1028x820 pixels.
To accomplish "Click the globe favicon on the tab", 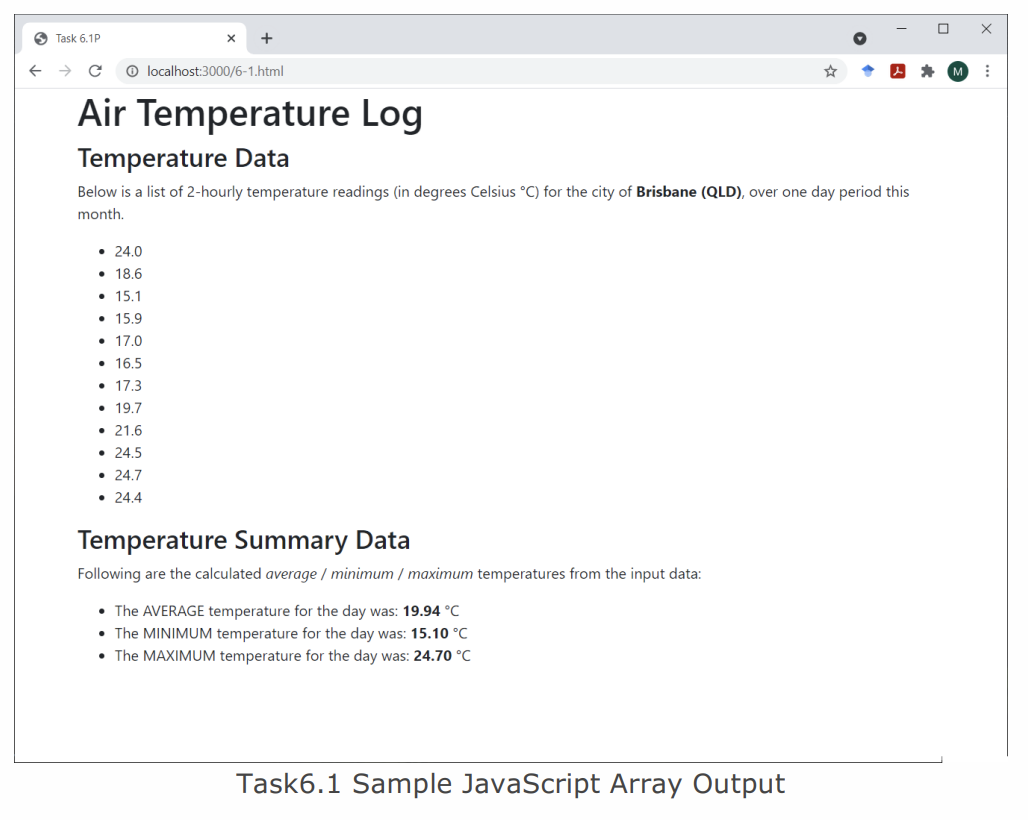I will [40, 38].
